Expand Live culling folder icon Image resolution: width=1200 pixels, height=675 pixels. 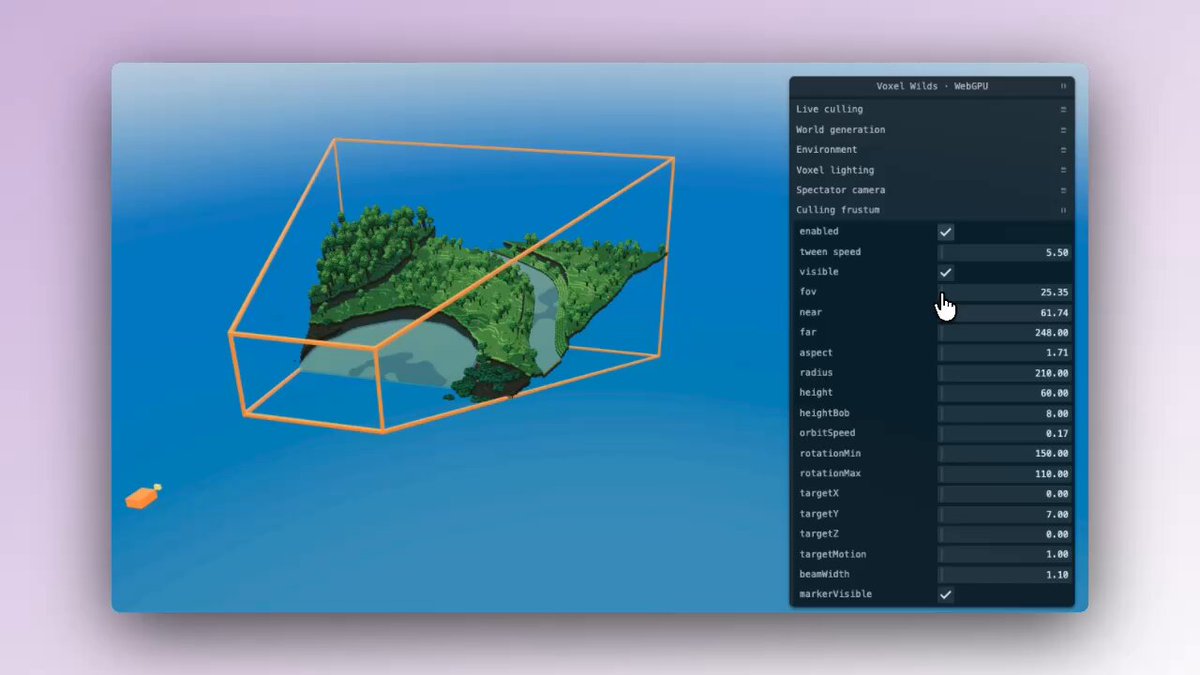click(1063, 109)
